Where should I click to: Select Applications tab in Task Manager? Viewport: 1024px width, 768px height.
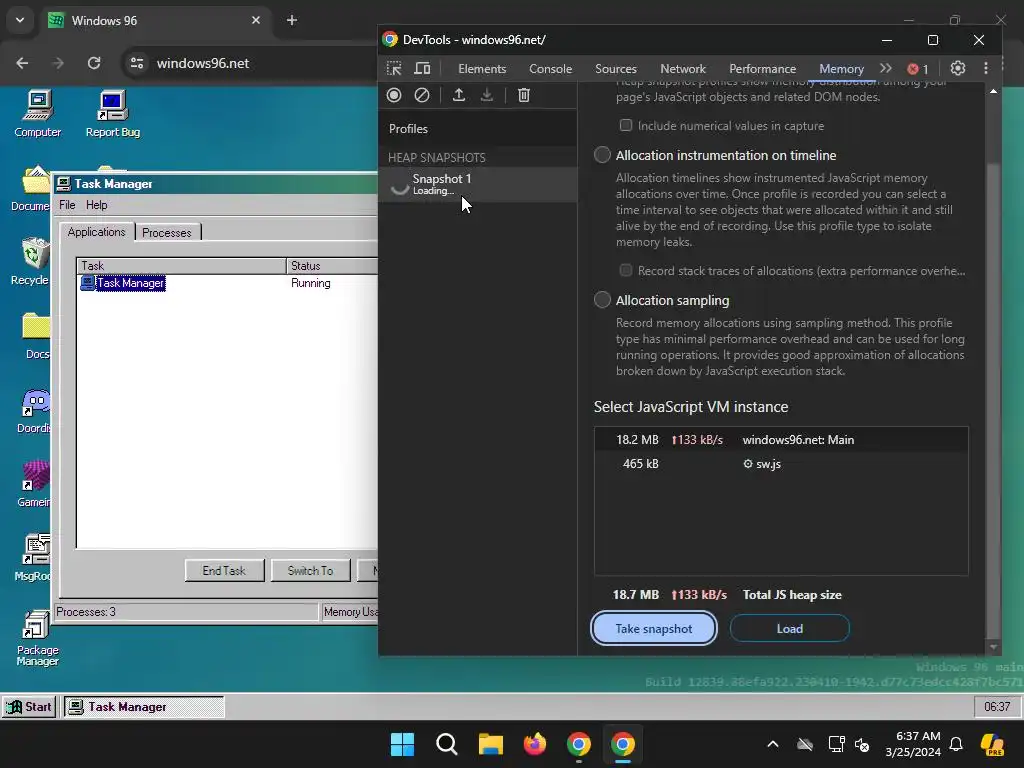click(x=97, y=232)
